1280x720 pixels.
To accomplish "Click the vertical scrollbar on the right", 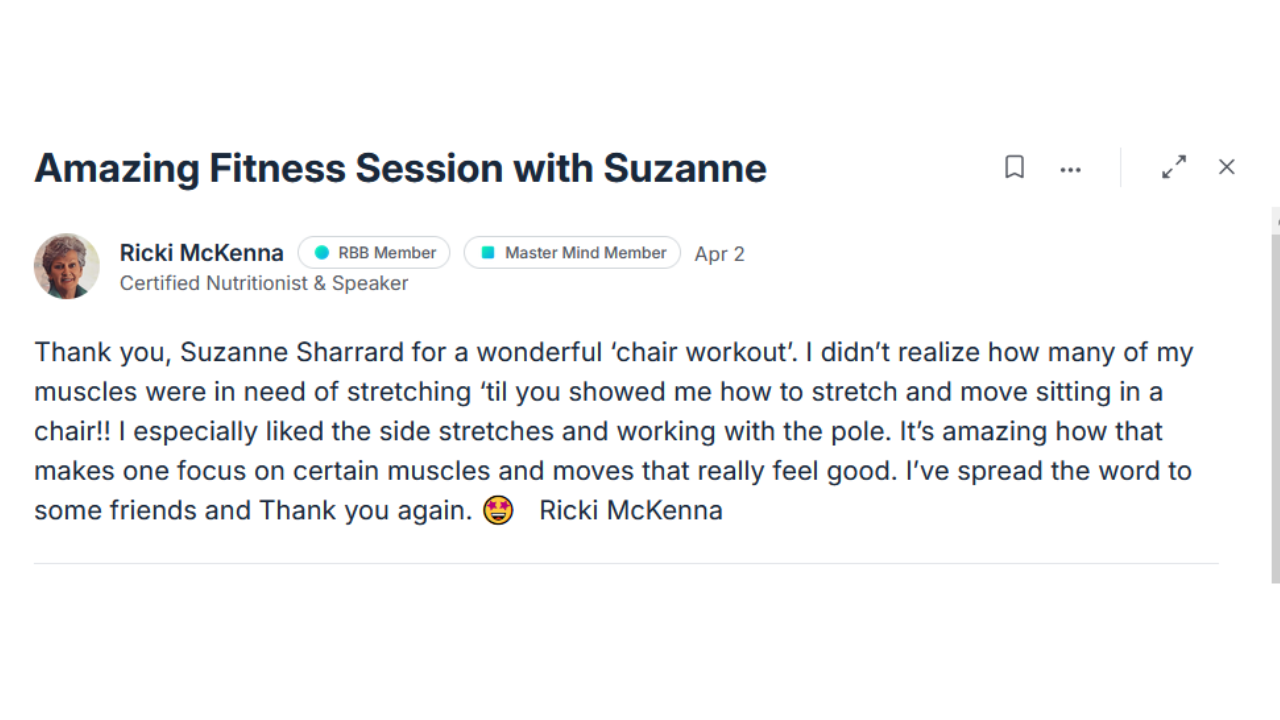I will [1275, 400].
